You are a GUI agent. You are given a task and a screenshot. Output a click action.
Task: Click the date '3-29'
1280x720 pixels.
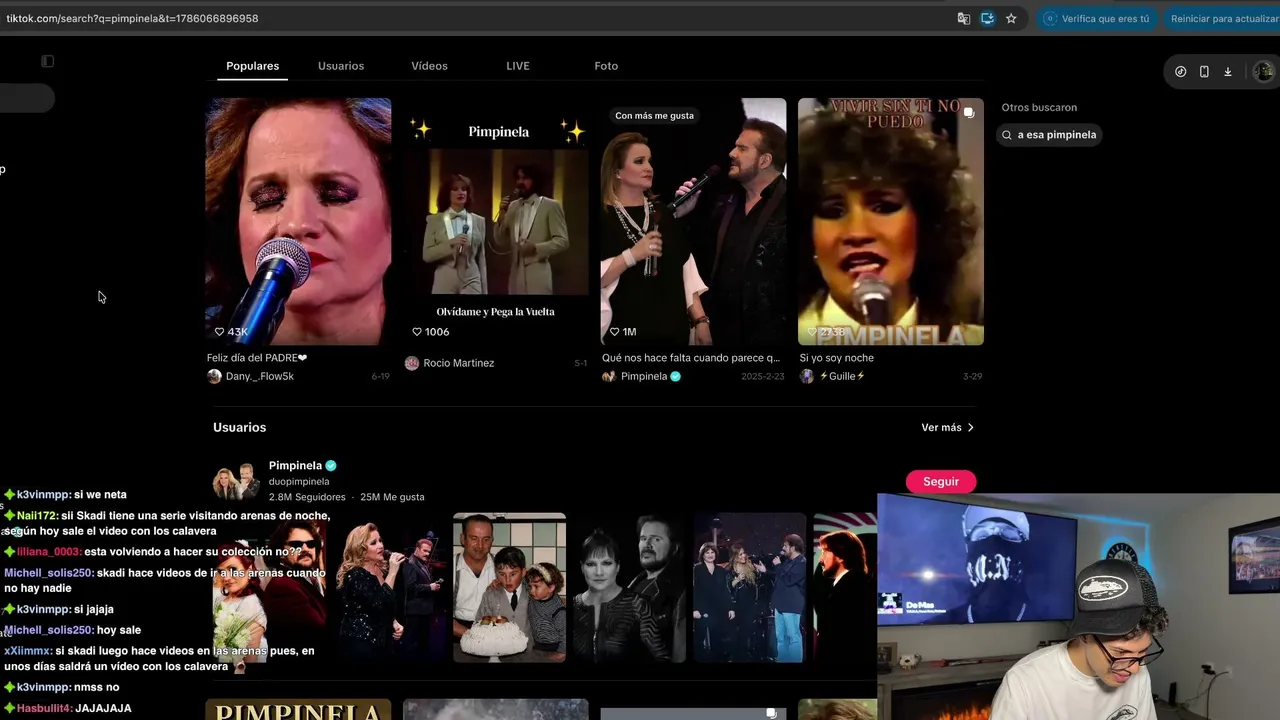pos(973,377)
